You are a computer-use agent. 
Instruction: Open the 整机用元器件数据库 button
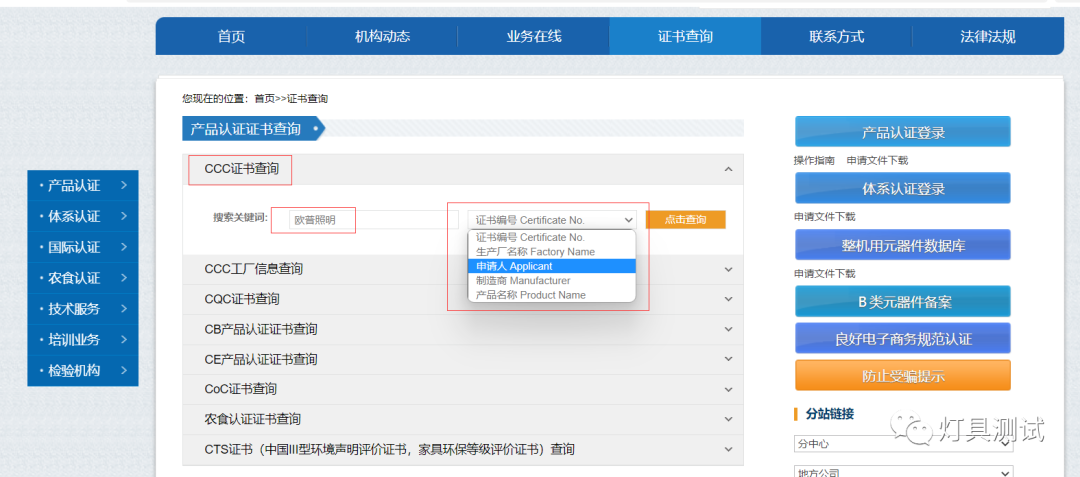pos(902,245)
